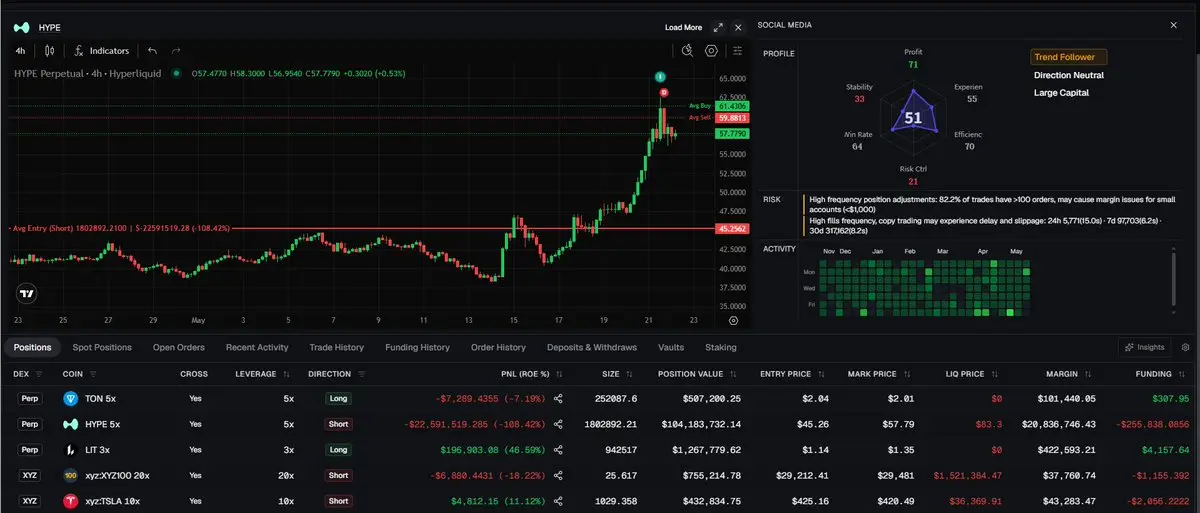This screenshot has width=1200, height=513.
Task: Click the Large Capital tag
Action: [x=1061, y=93]
